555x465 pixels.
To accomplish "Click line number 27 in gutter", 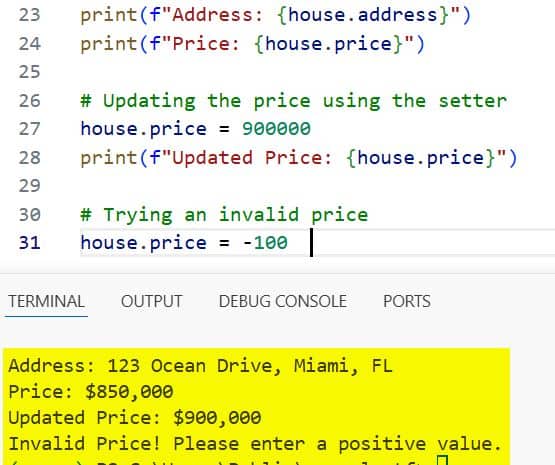I will [x=29, y=129].
